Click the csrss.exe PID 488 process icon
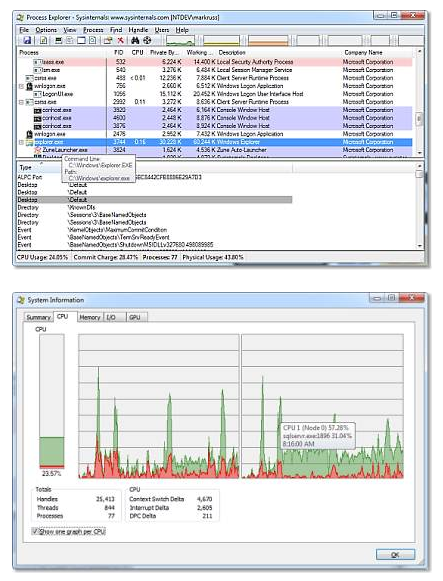 tap(30, 78)
